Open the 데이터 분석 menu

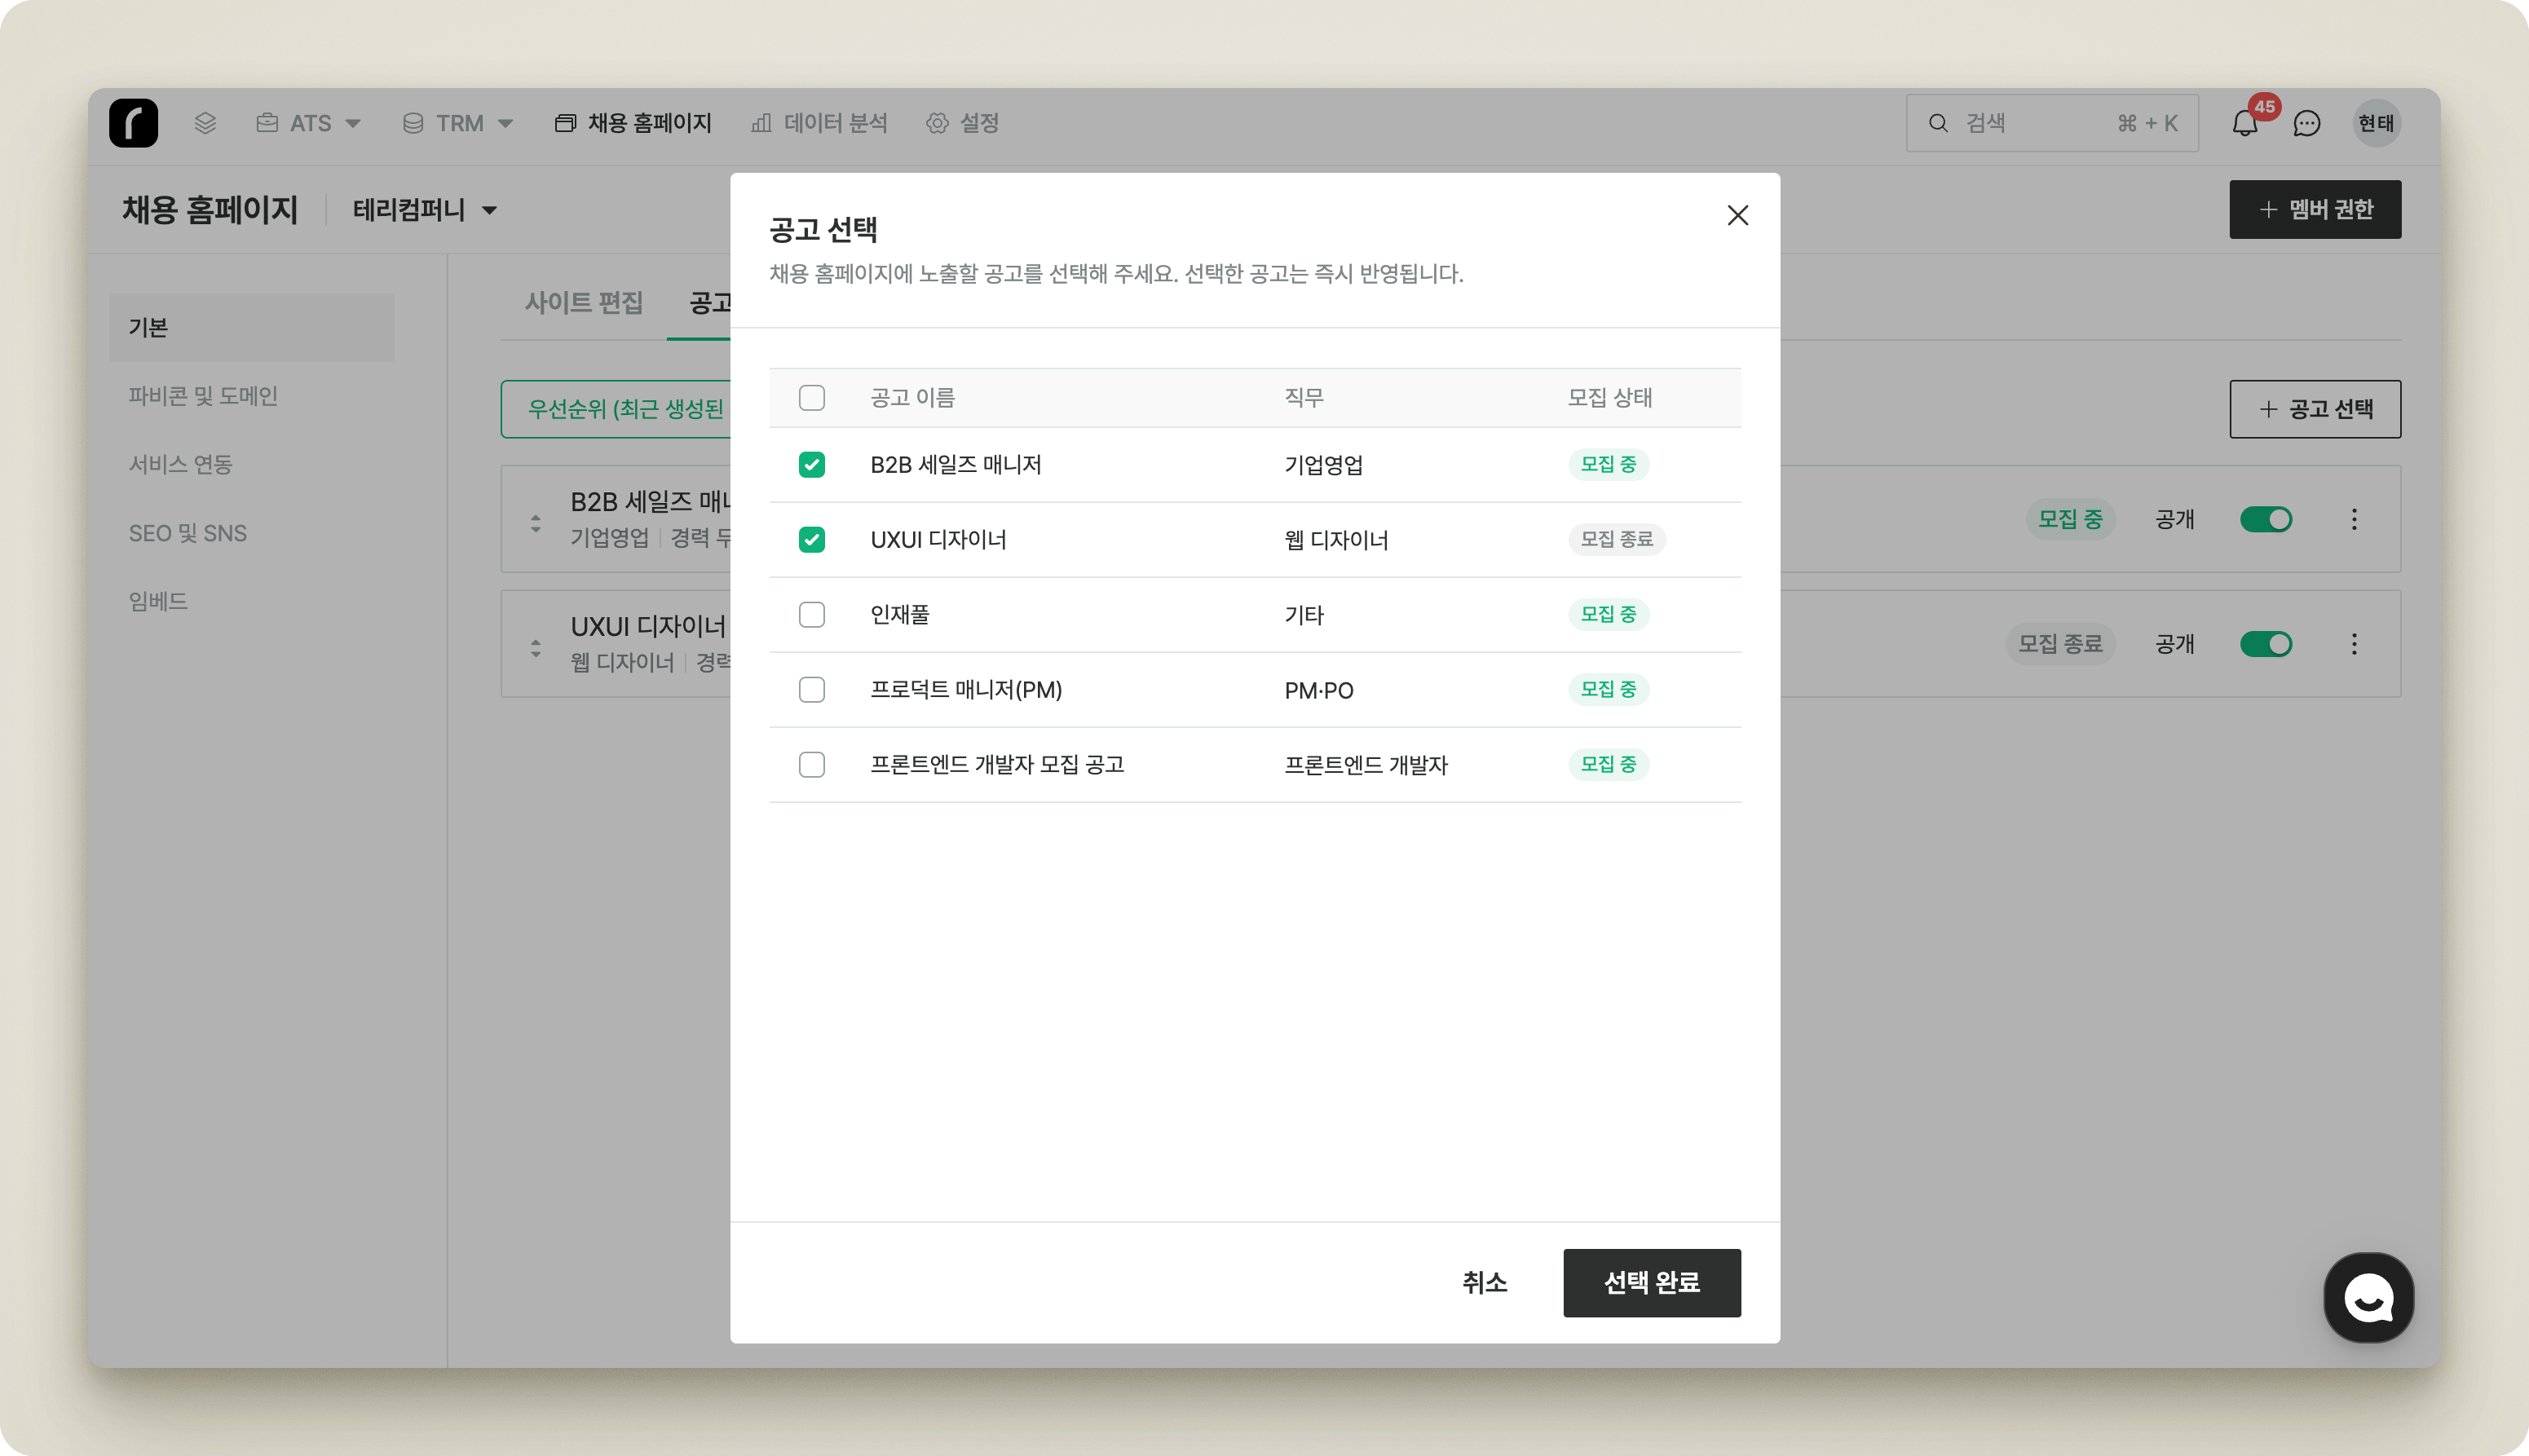(819, 123)
